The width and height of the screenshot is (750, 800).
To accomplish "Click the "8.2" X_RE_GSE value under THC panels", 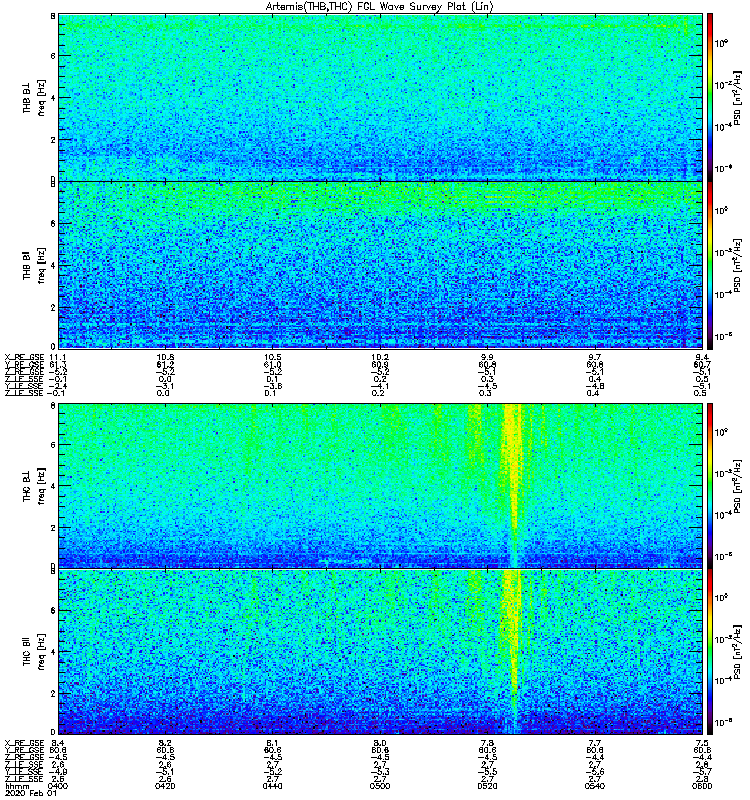I will coord(165,743).
